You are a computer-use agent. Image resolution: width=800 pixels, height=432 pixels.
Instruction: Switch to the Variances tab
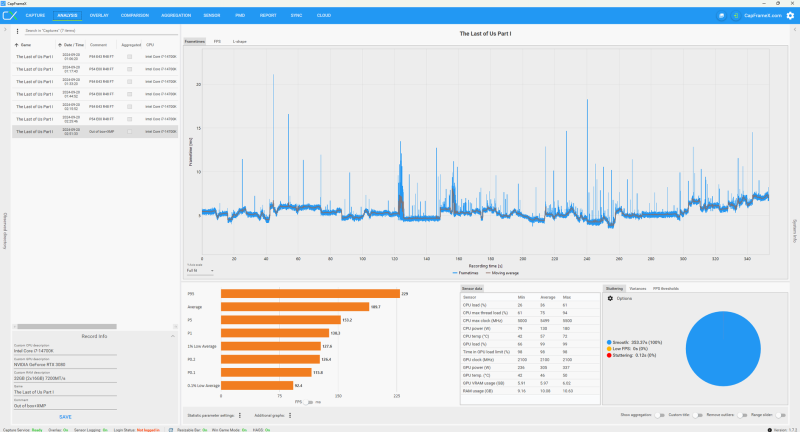tap(638, 289)
